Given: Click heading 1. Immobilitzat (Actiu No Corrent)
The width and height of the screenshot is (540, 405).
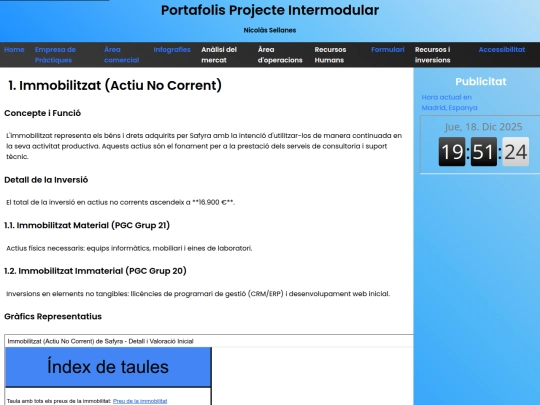Looking at the screenshot, I should tap(115, 85).
